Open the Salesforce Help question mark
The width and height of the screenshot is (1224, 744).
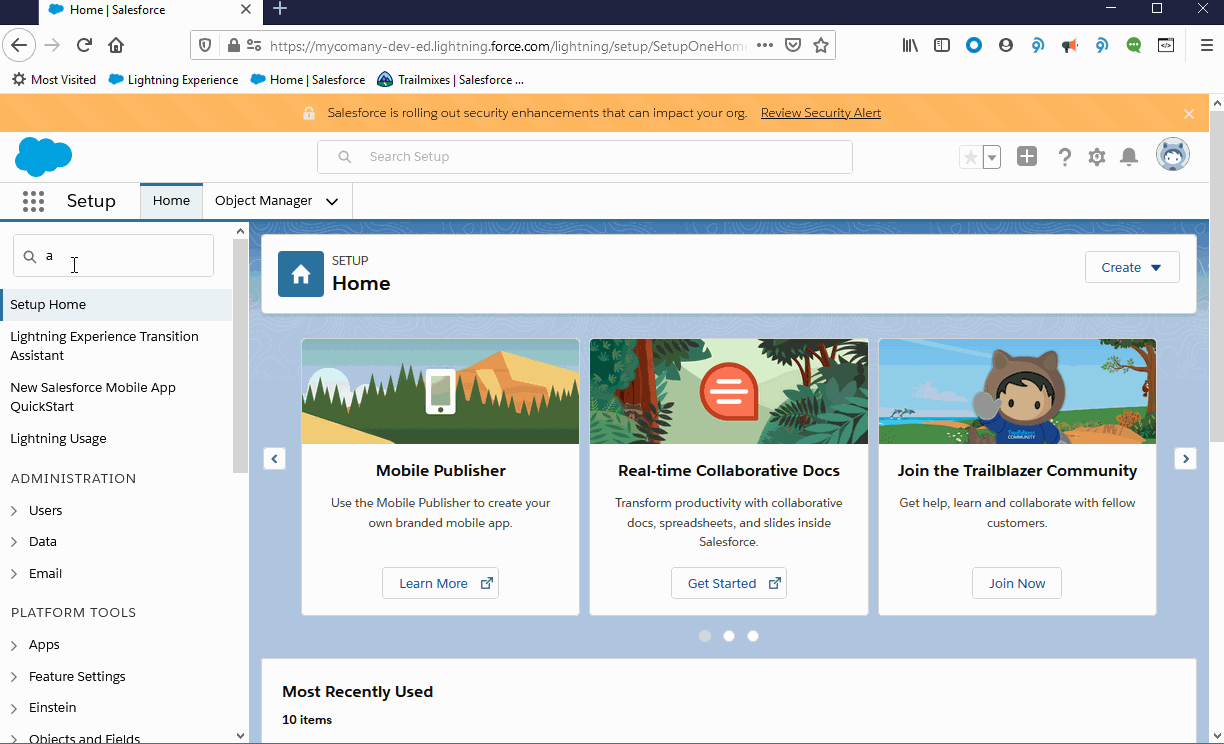[1064, 157]
